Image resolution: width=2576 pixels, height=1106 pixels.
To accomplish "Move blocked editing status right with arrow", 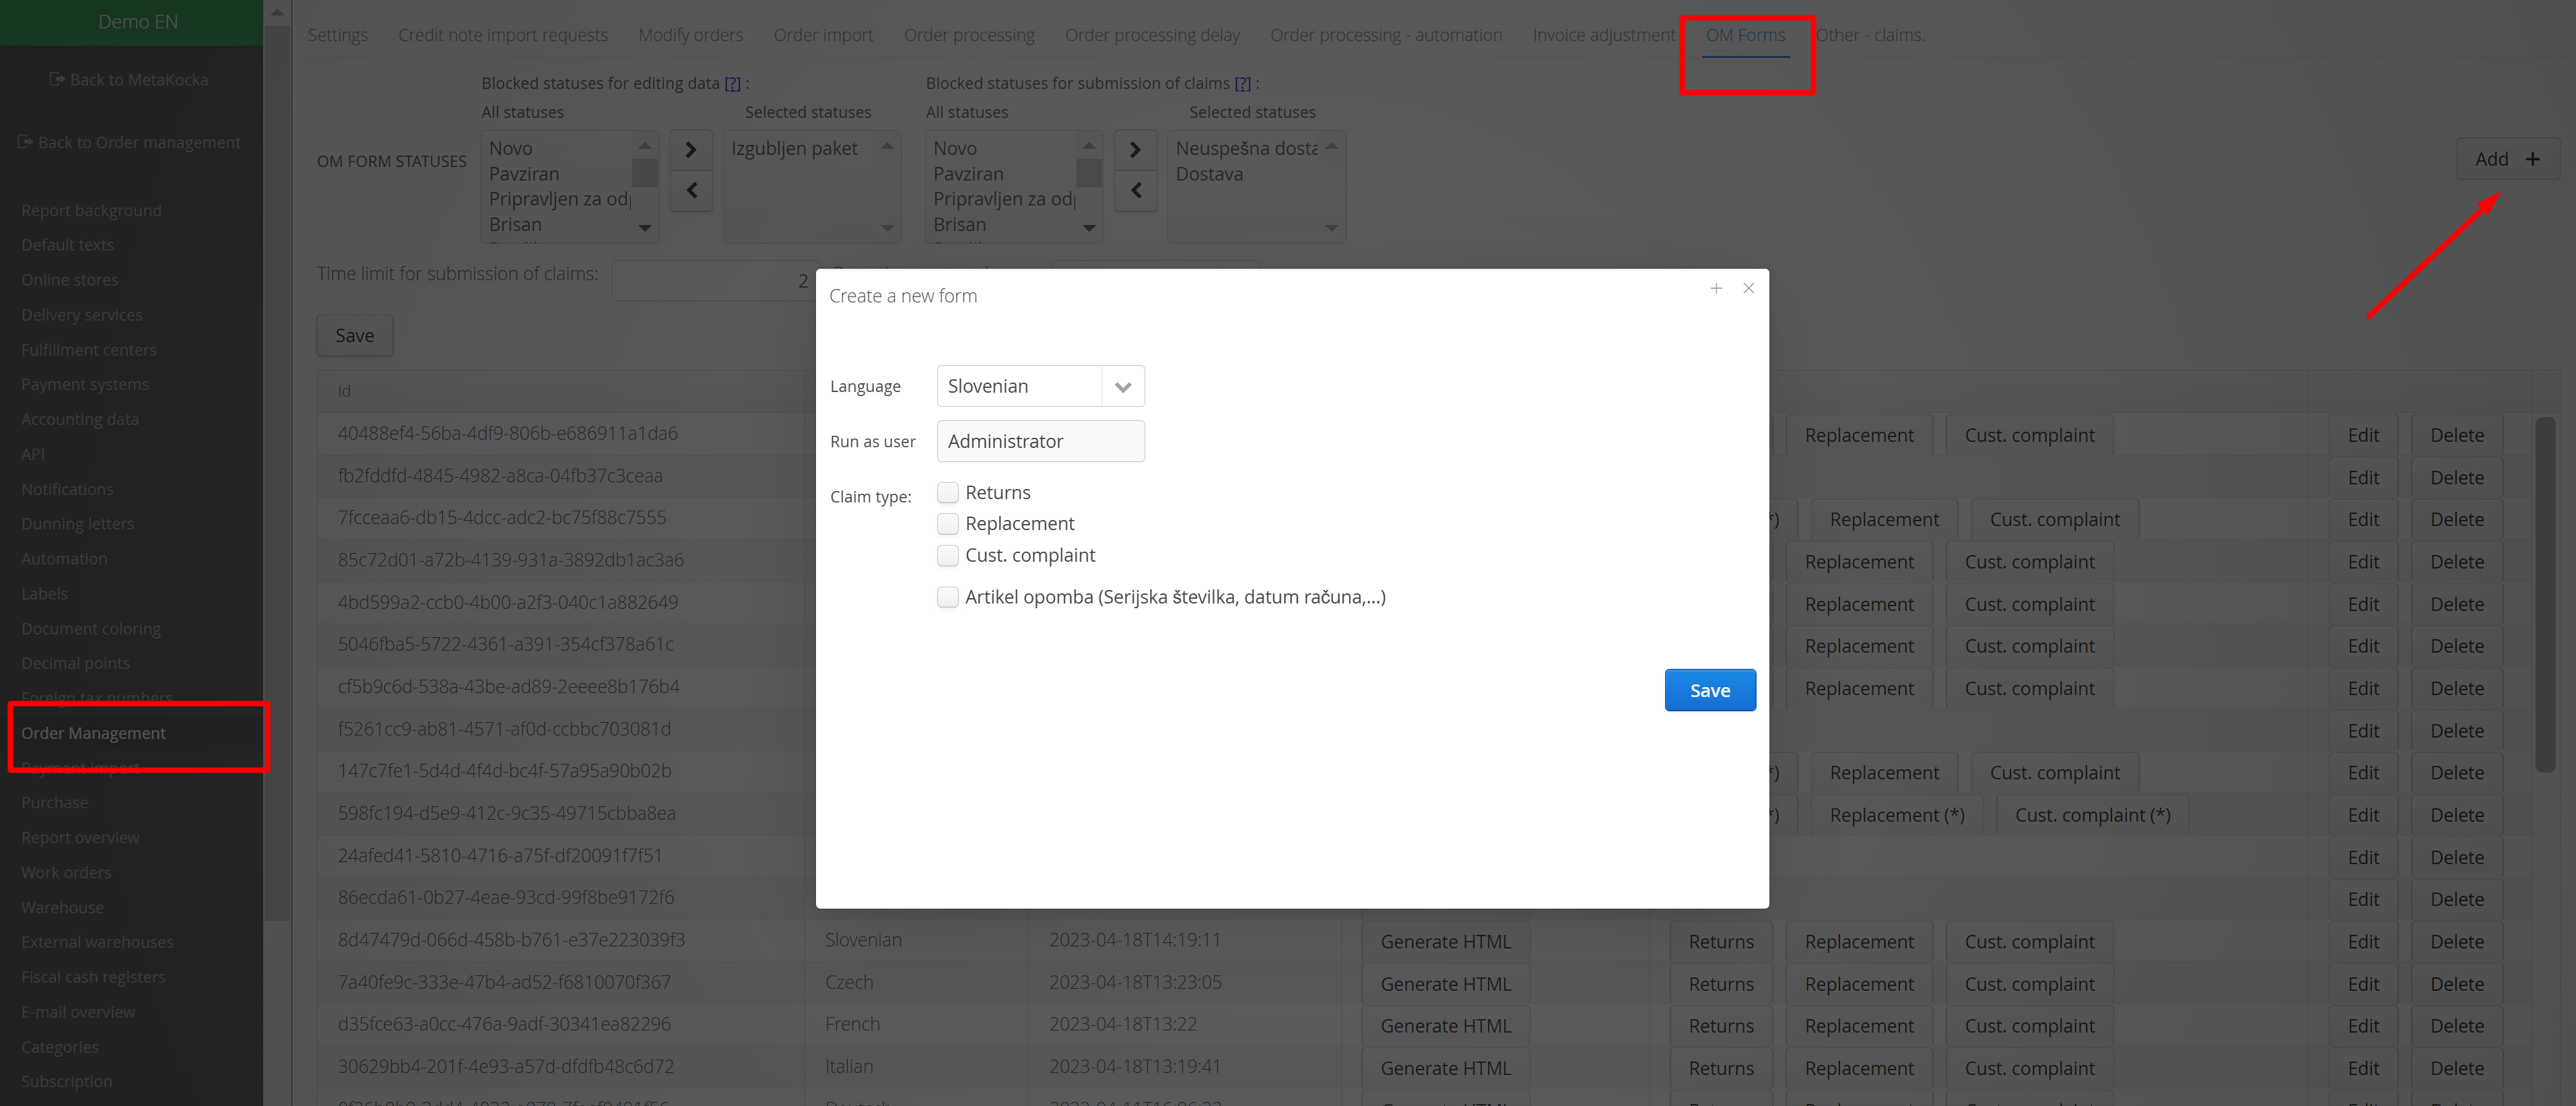I will (691, 150).
